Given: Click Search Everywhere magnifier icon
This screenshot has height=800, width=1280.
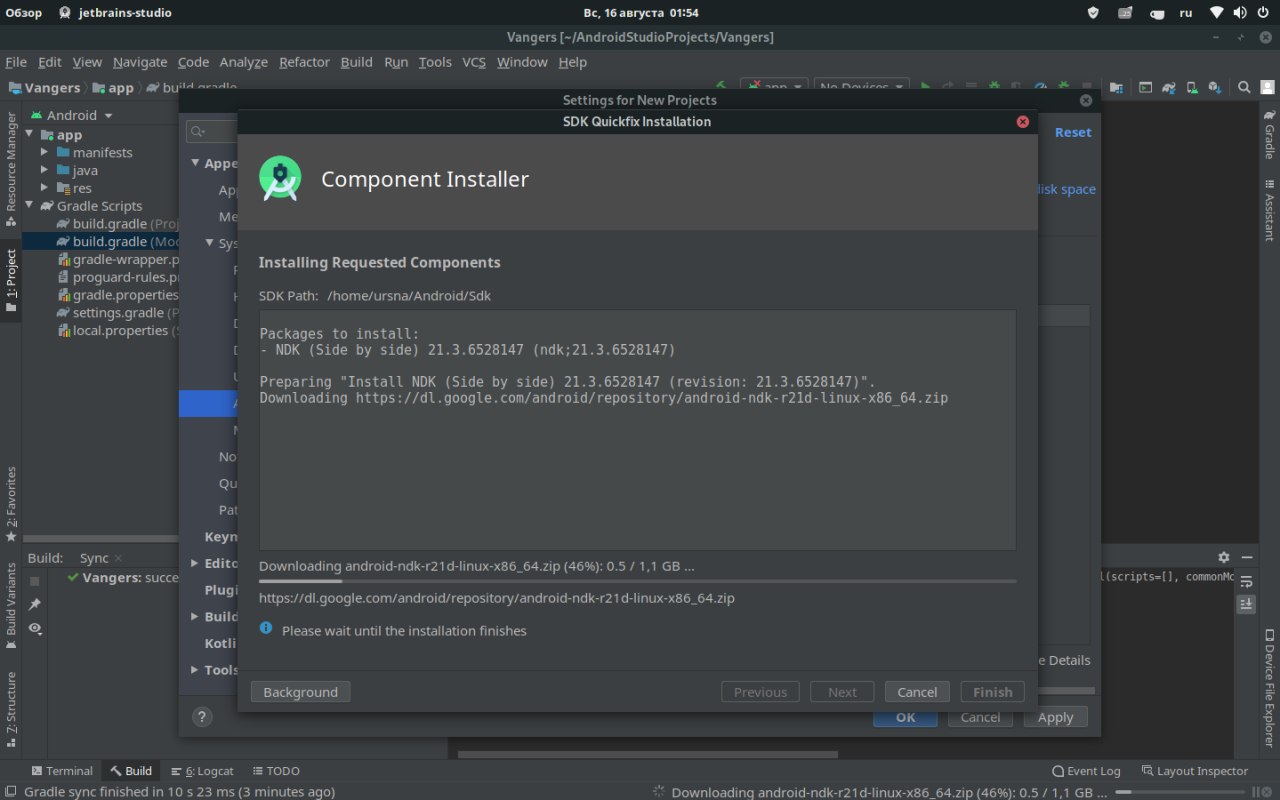Looking at the screenshot, I should 1244,87.
